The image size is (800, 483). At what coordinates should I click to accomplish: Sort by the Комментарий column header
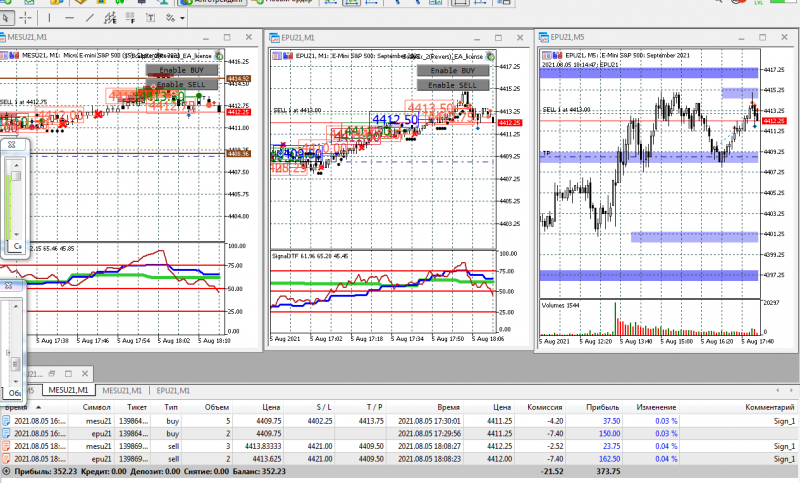[739, 407]
